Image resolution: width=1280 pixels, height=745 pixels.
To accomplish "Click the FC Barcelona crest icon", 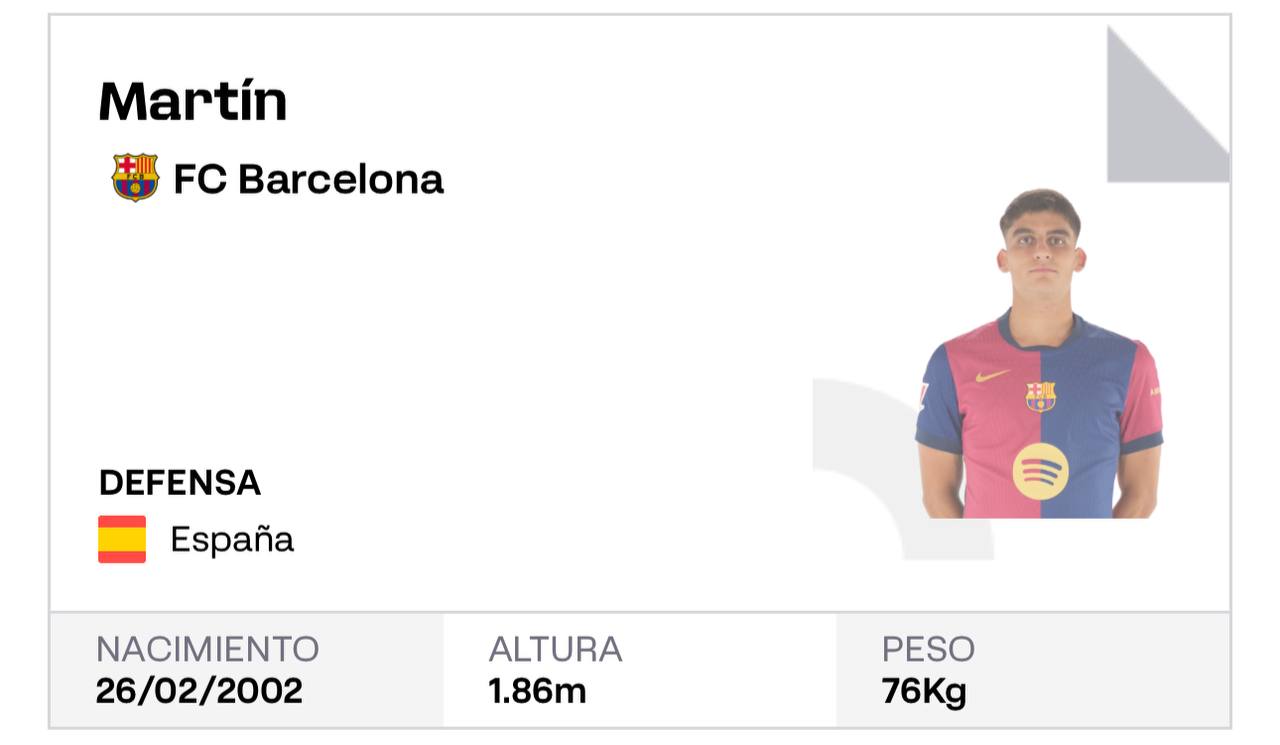I will 135,178.
